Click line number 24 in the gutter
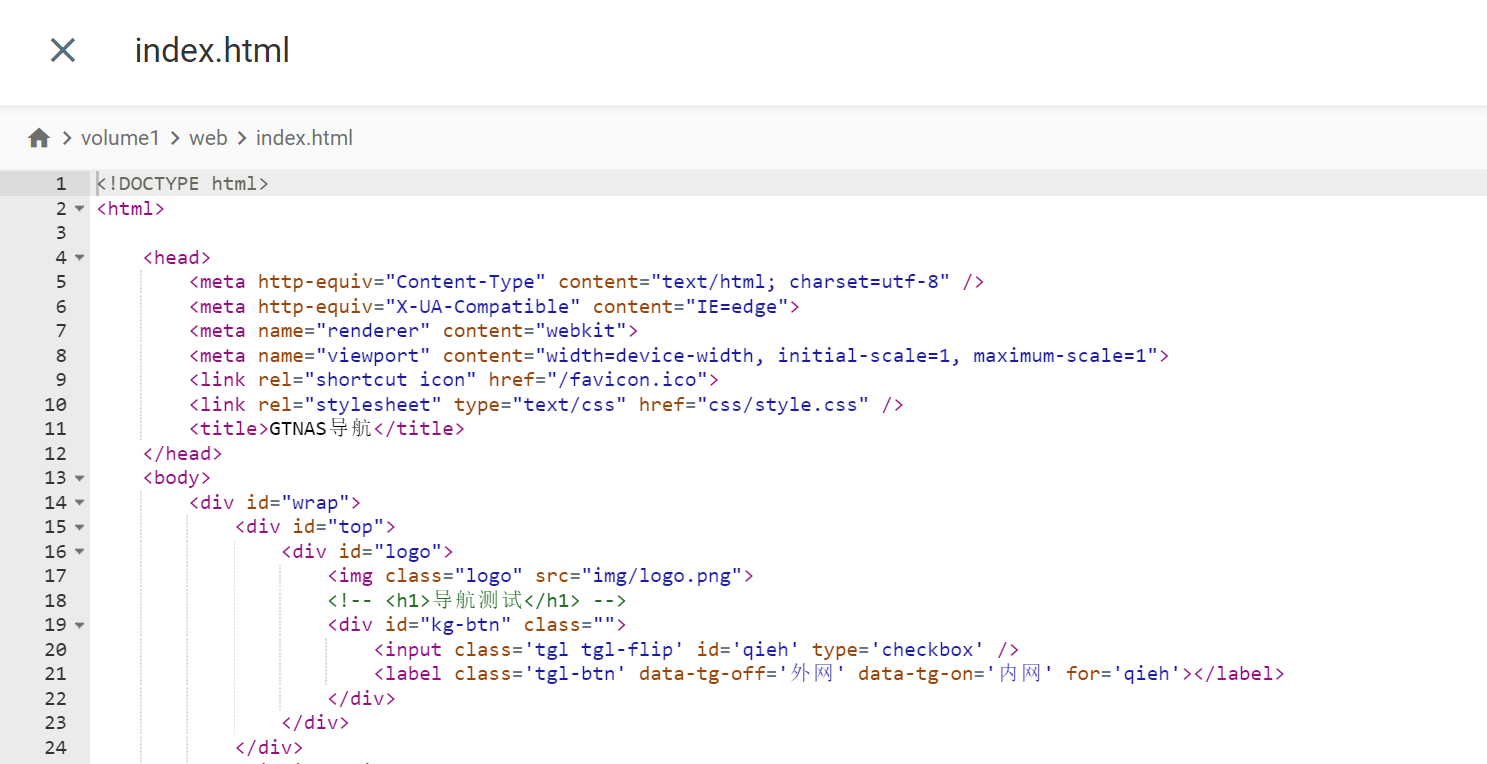Screen dimensions: 1487x764 point(55,747)
